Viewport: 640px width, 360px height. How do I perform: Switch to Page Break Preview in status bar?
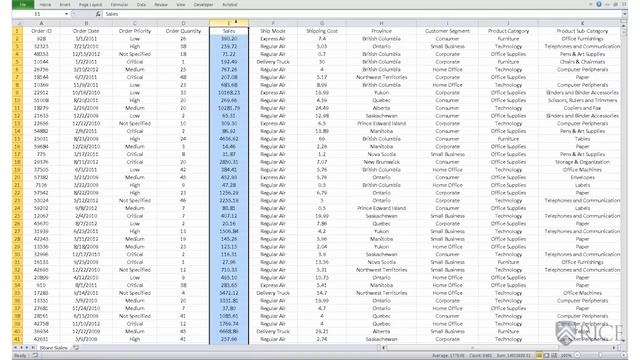click(x=554, y=356)
